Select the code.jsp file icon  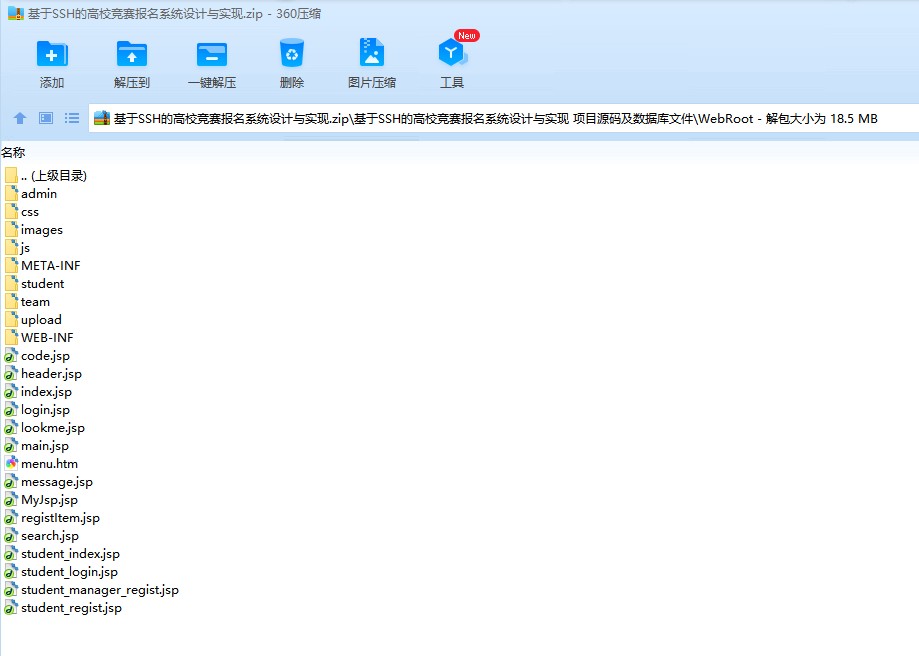point(11,356)
